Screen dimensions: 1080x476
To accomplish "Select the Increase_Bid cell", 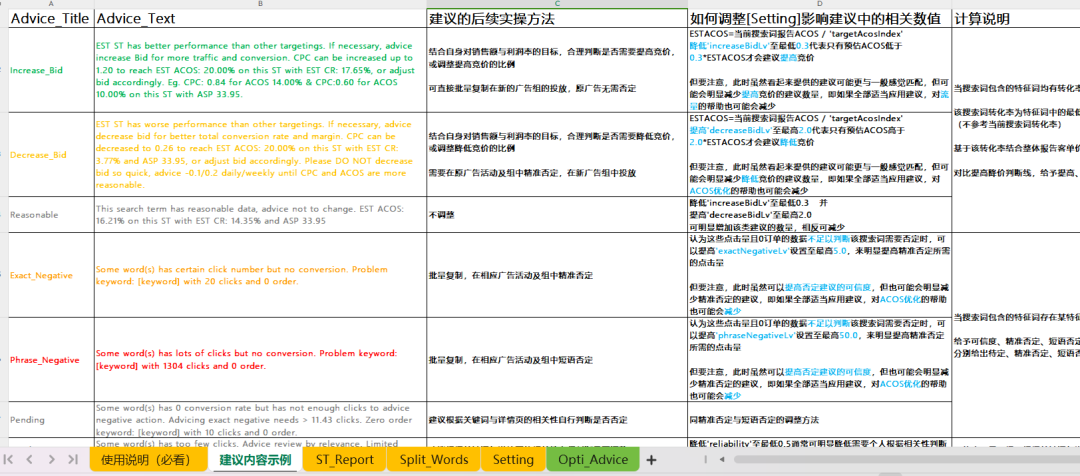I will click(x=52, y=70).
